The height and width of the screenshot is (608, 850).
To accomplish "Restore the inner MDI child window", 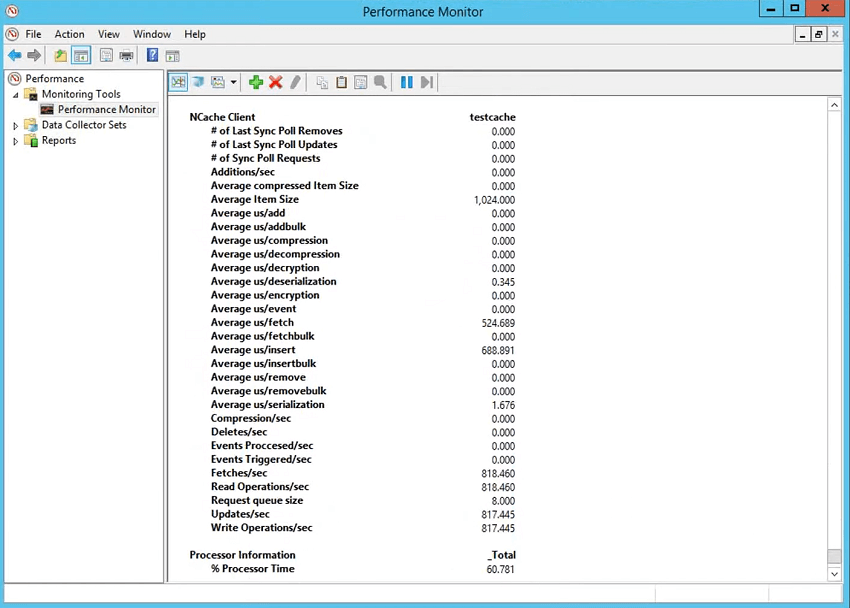I will (x=819, y=35).
